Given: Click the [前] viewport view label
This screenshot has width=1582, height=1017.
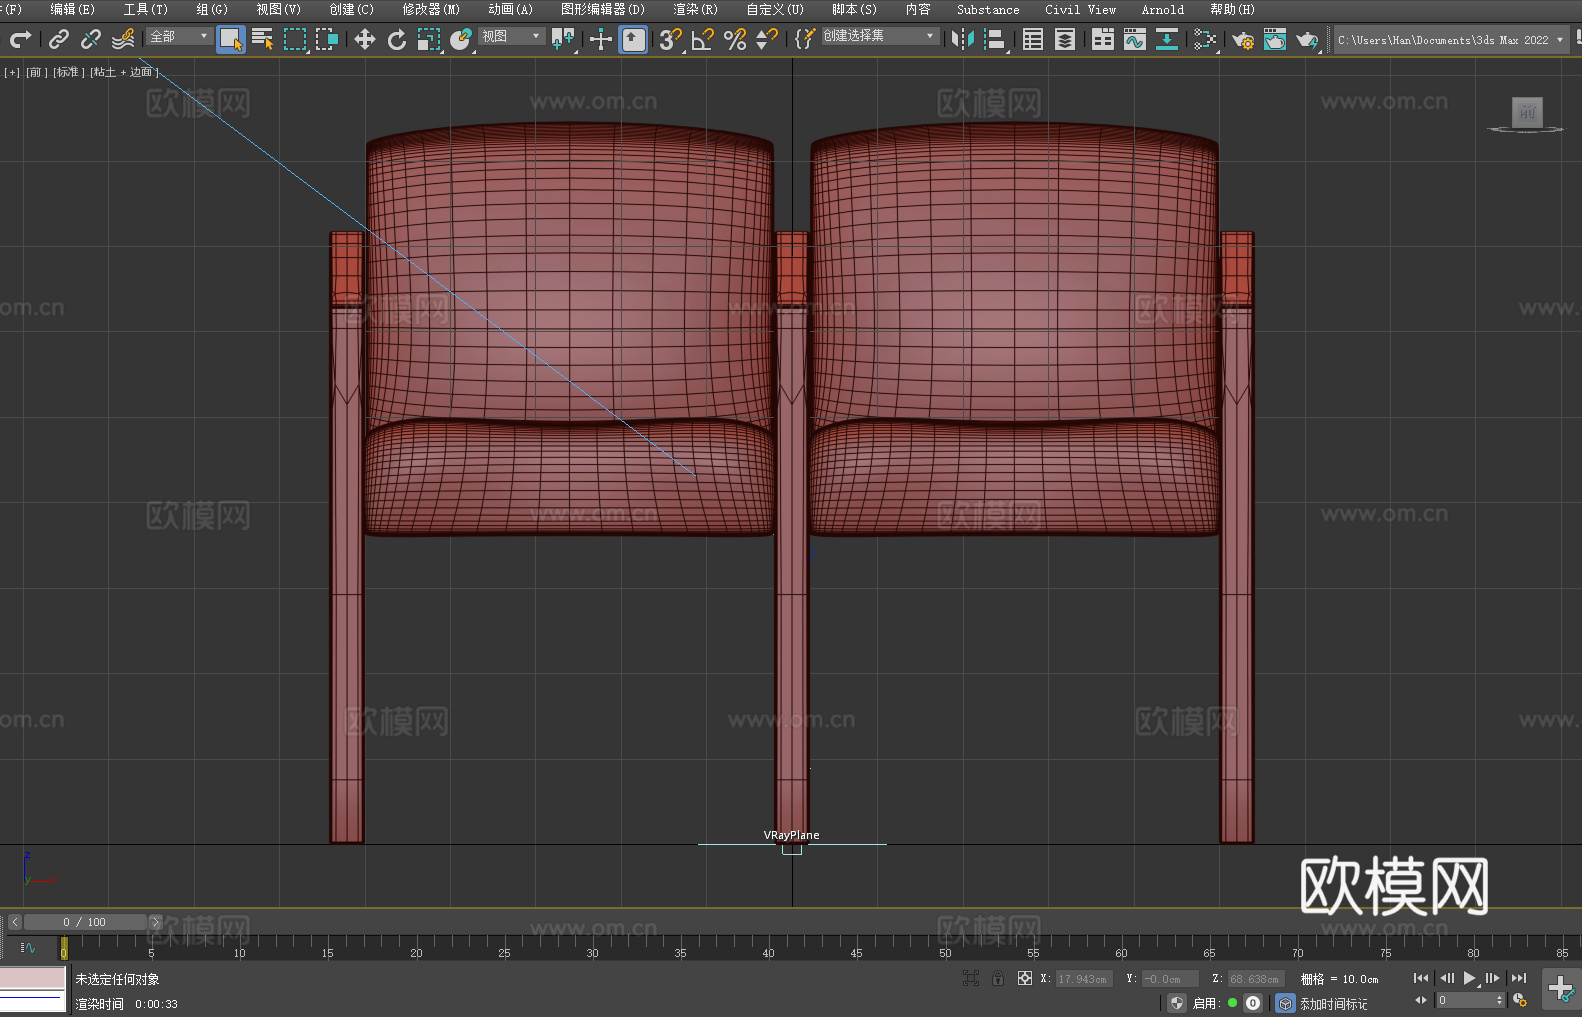Looking at the screenshot, I should pyautogui.click(x=35, y=72).
